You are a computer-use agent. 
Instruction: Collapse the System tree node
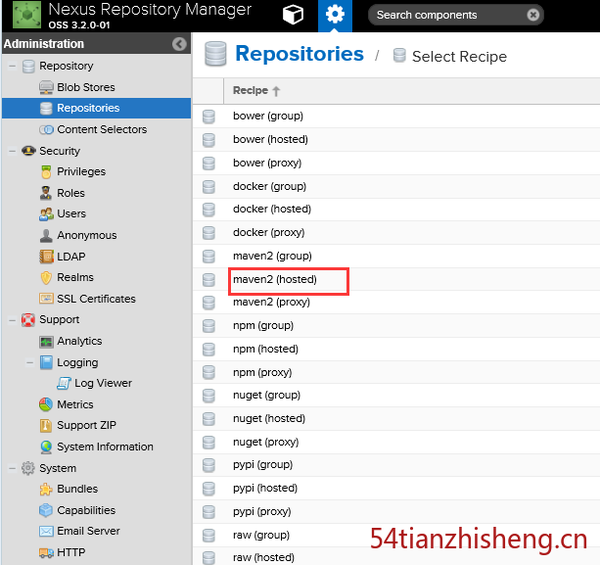12,468
